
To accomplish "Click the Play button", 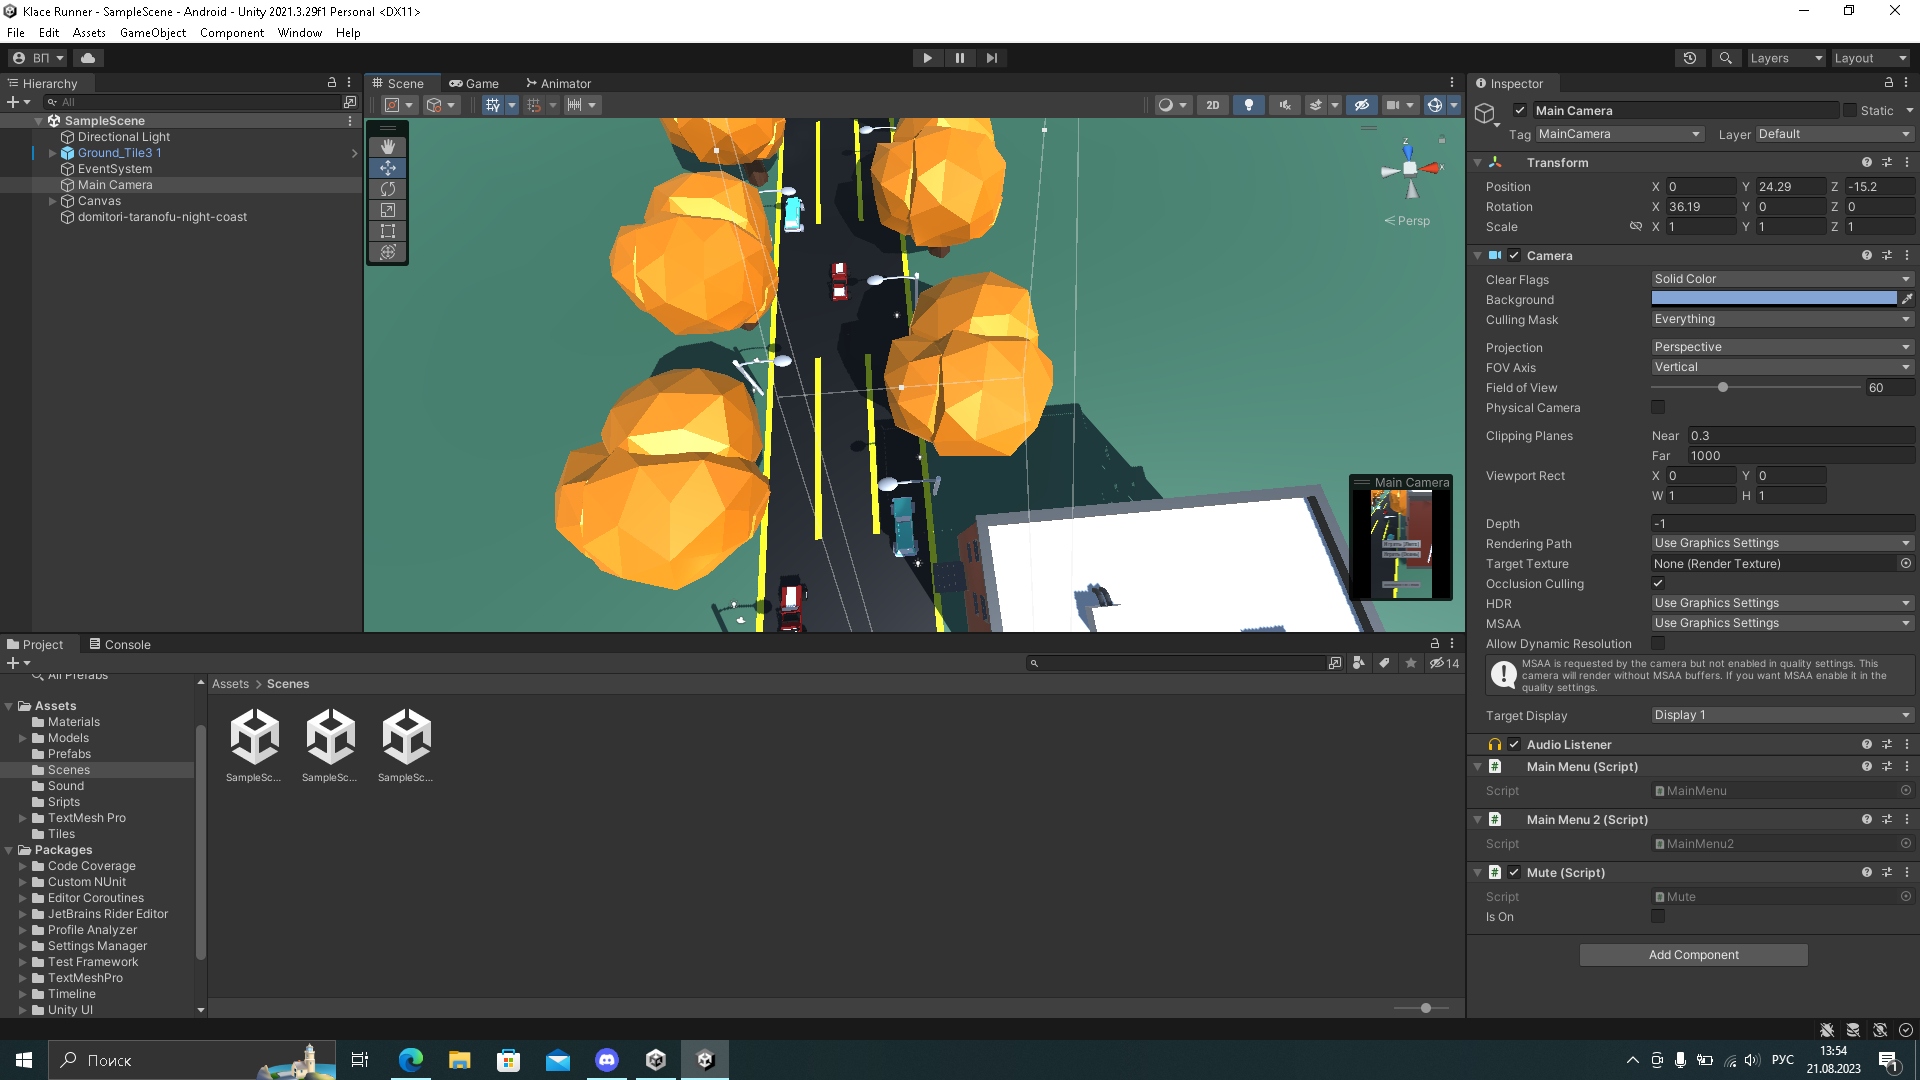I will coord(928,58).
